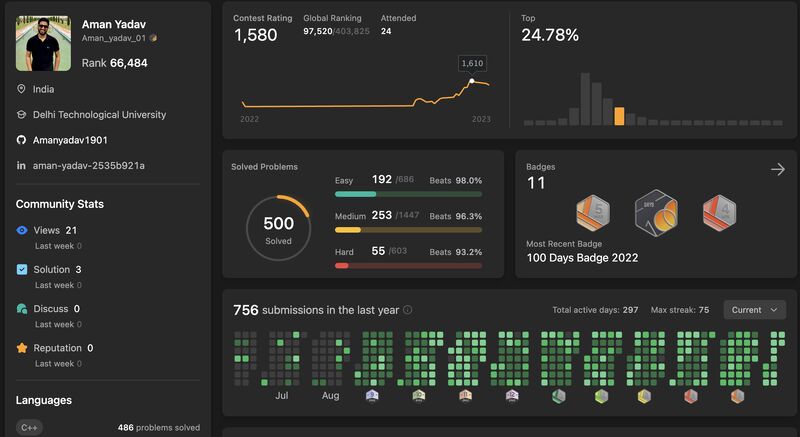Click the Easy problems progress bar
The width and height of the screenshot is (800, 437).
click(408, 194)
